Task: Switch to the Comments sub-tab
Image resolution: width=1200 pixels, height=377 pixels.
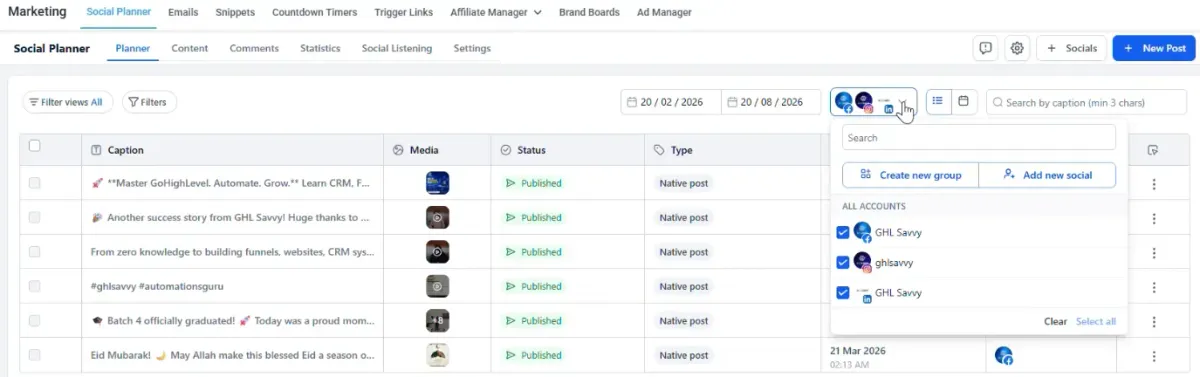Action: click(x=254, y=48)
